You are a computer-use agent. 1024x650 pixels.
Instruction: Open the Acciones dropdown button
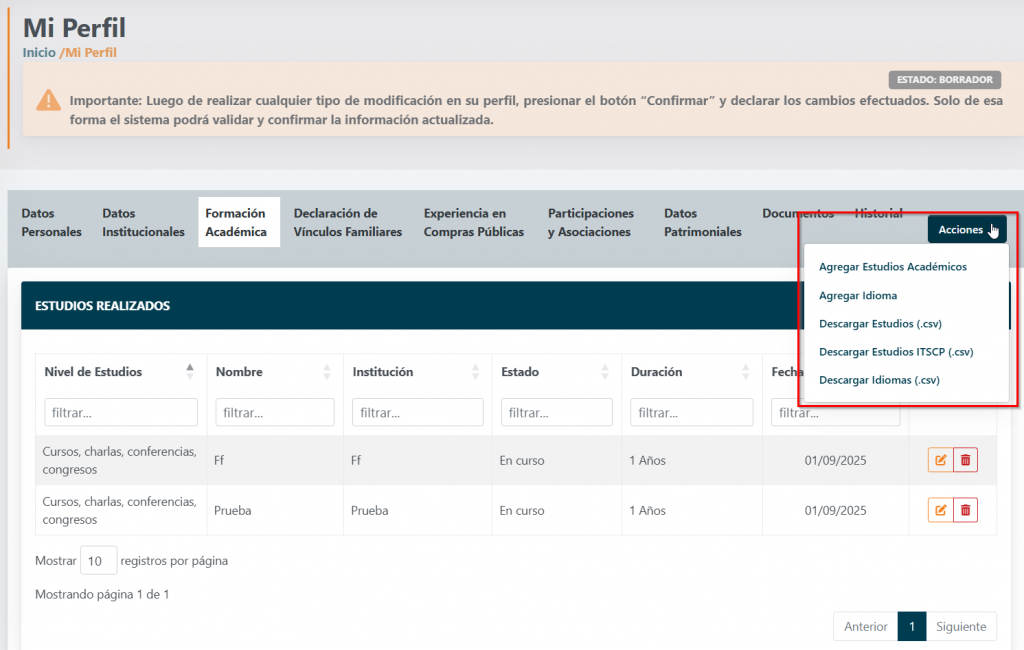(967, 229)
